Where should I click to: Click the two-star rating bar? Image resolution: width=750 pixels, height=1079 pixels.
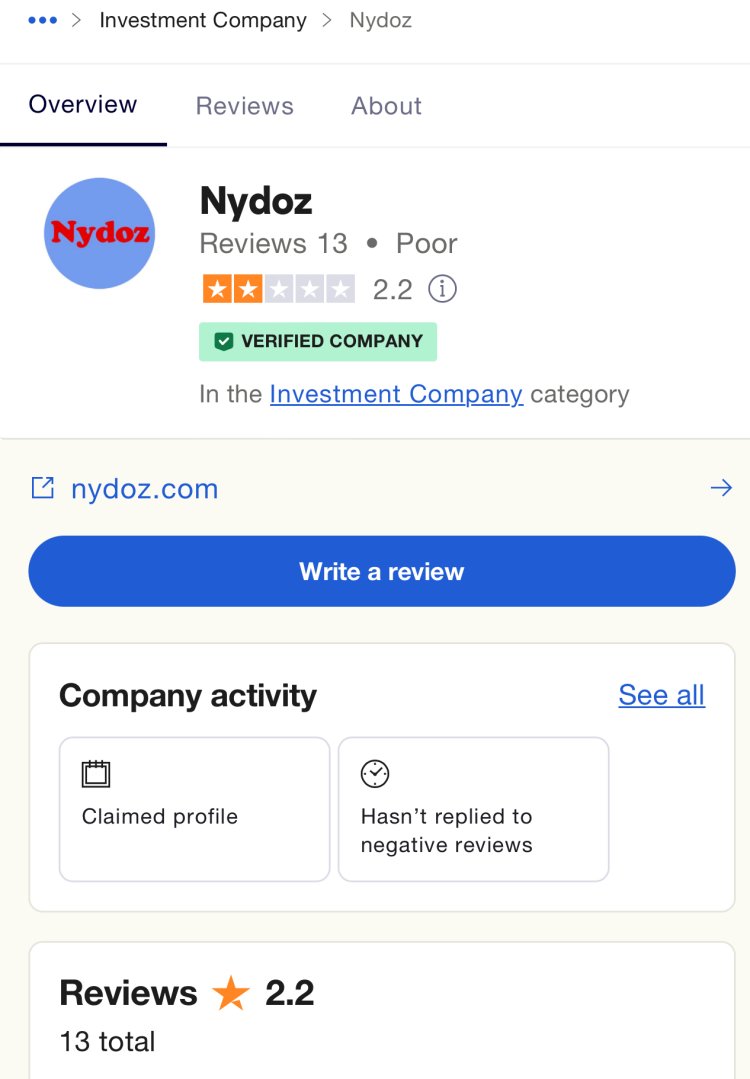point(279,289)
